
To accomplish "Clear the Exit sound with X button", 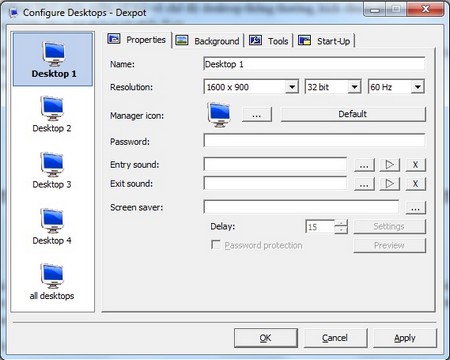I will pos(415,184).
